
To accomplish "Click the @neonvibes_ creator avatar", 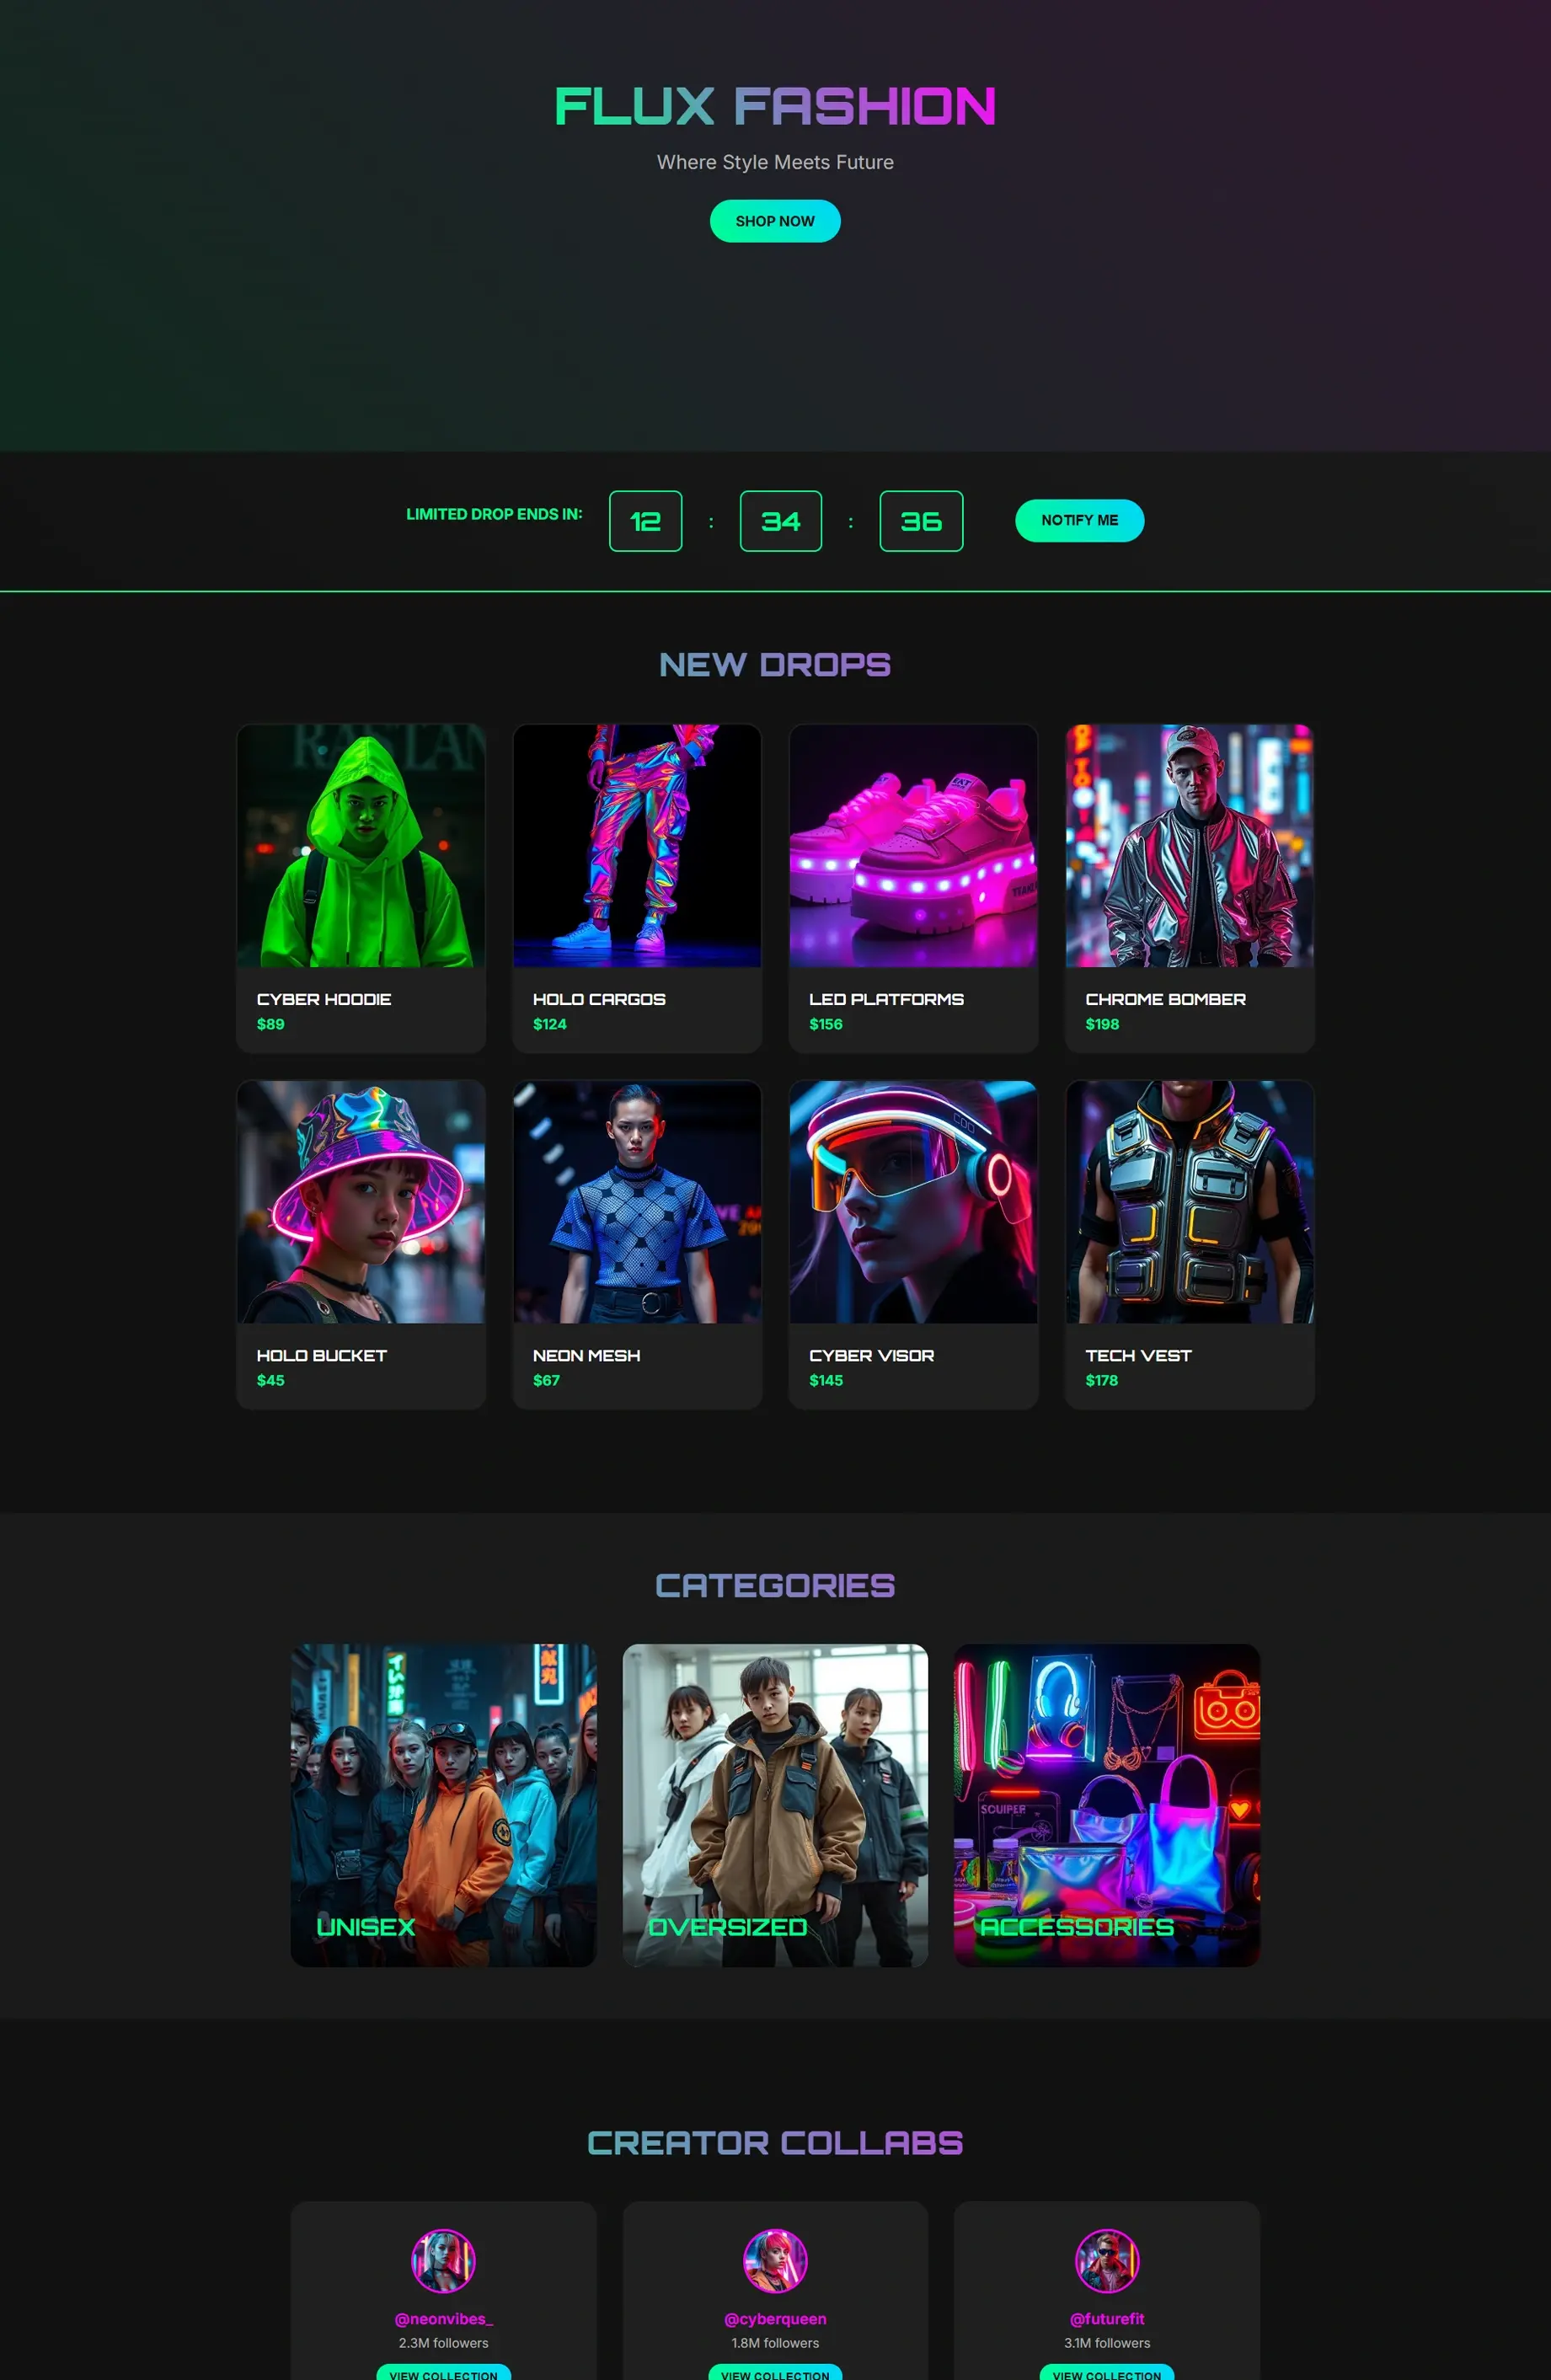I will point(443,2260).
